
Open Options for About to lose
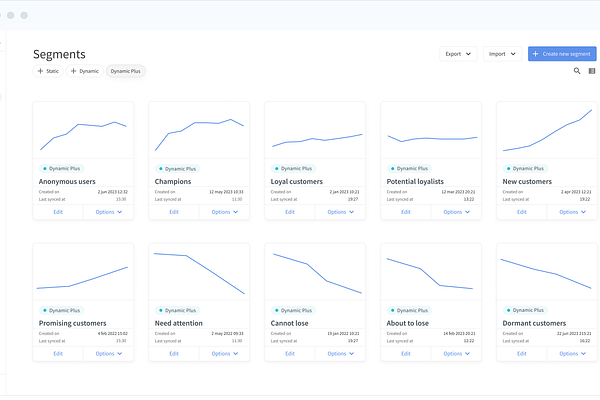coord(457,354)
